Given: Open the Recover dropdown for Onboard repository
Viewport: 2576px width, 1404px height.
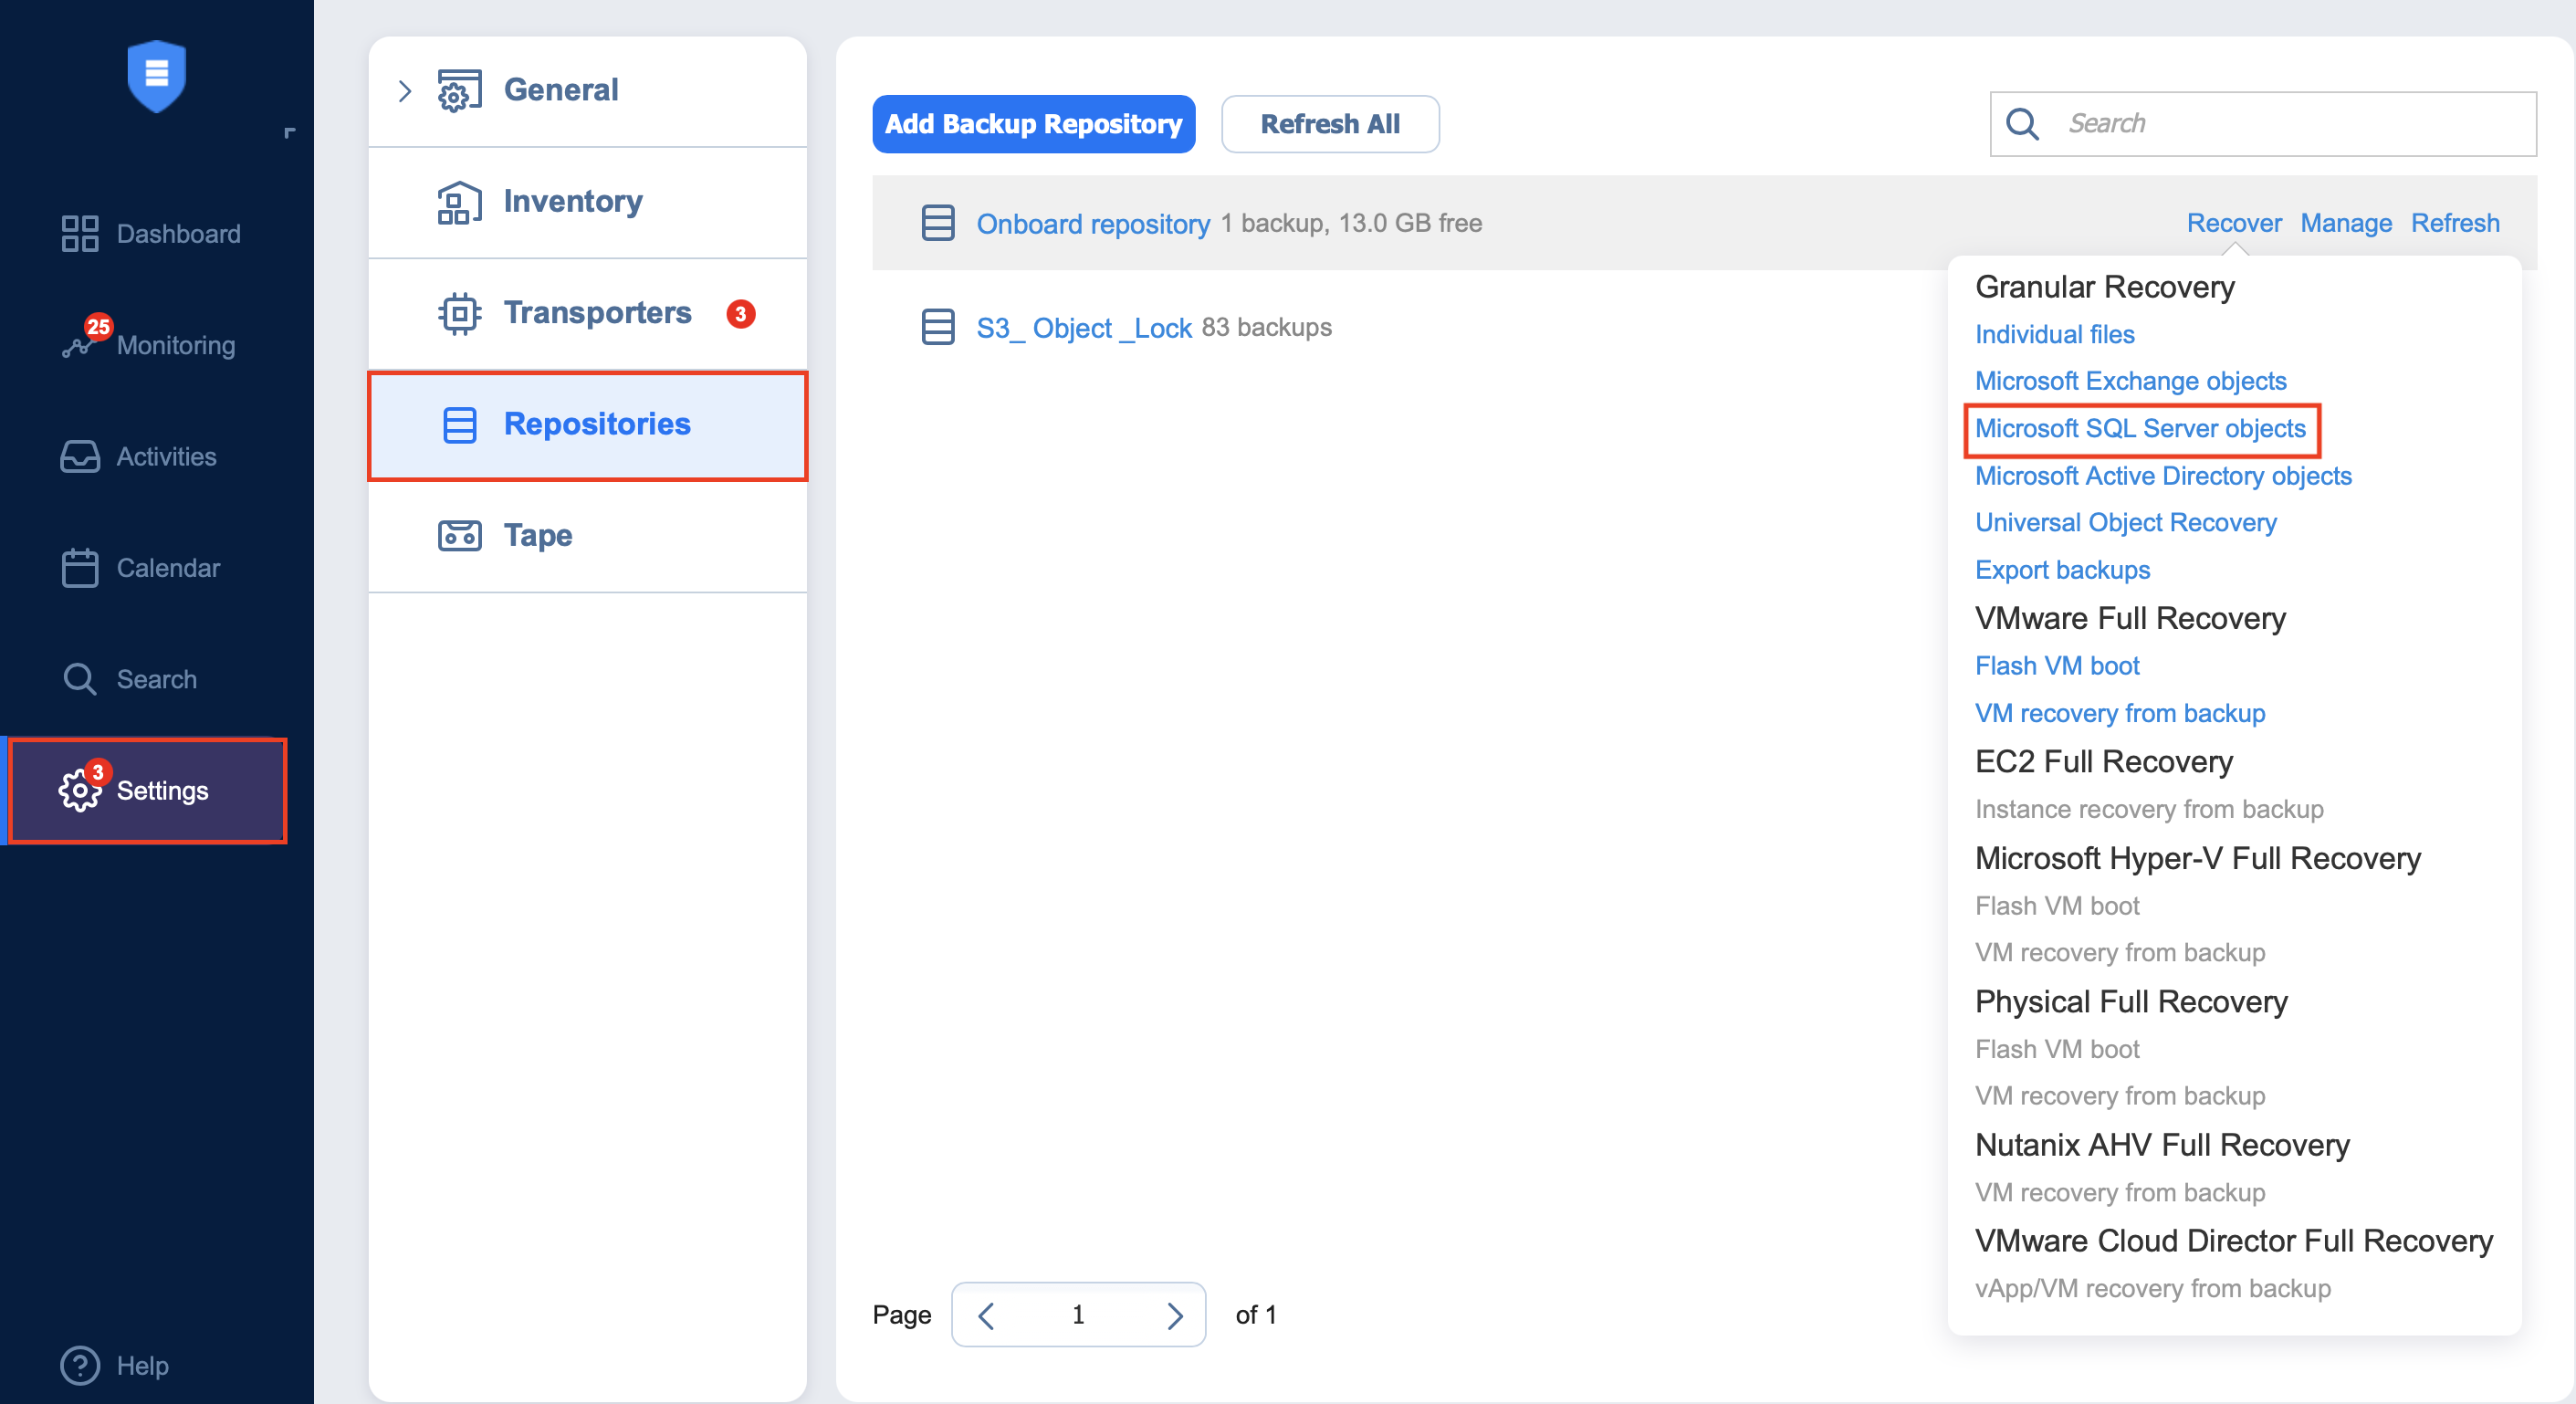Looking at the screenshot, I should pyautogui.click(x=2234, y=223).
